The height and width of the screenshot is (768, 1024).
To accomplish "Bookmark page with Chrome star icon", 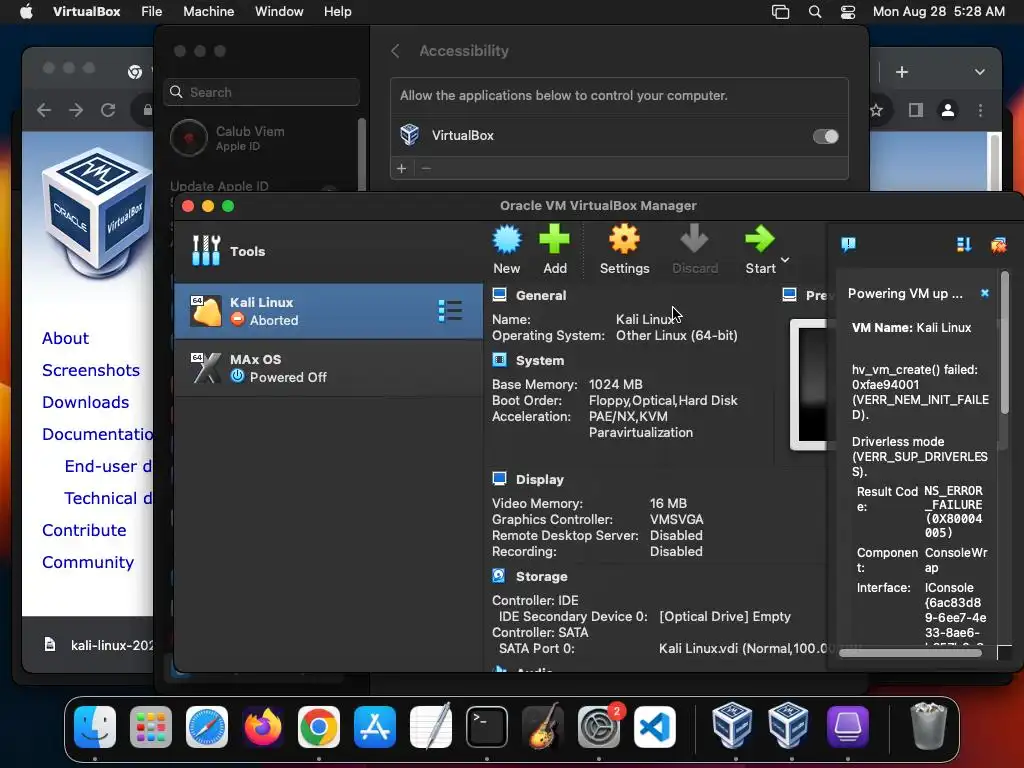I will coord(877,110).
